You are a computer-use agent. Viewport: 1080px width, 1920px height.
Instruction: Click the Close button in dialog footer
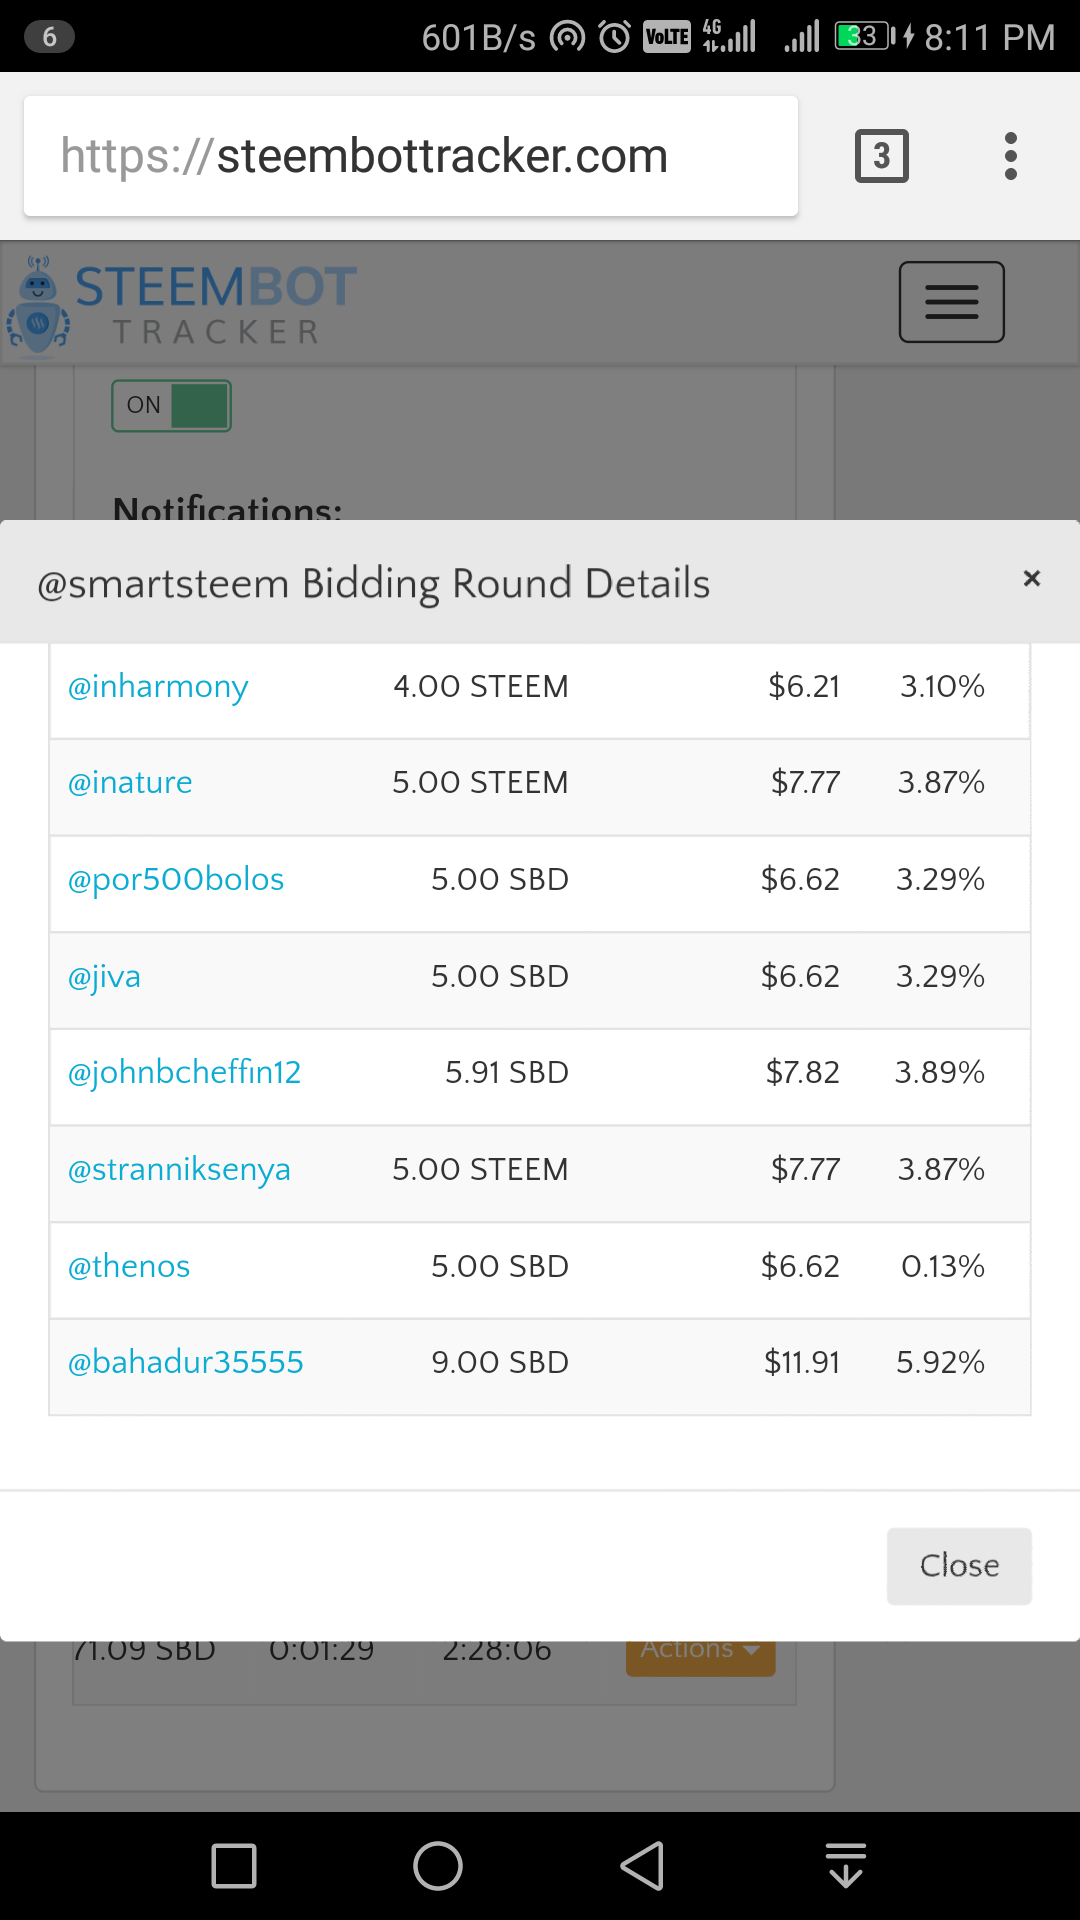[x=959, y=1566]
